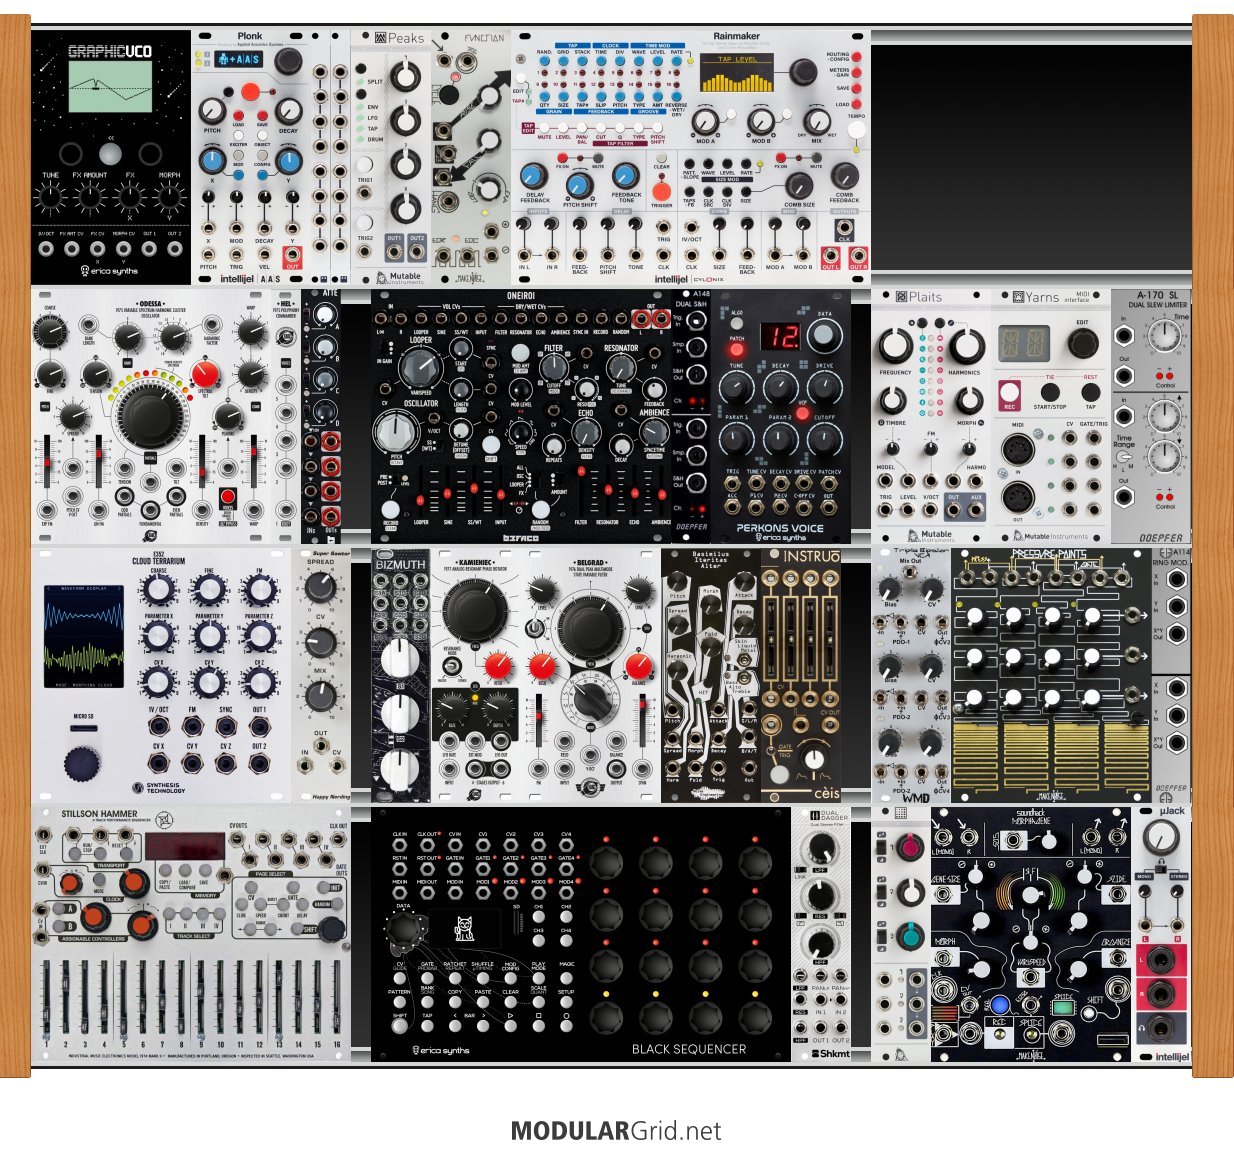Click the Ring Mod A-114 top X In jack

click(x=1176, y=580)
